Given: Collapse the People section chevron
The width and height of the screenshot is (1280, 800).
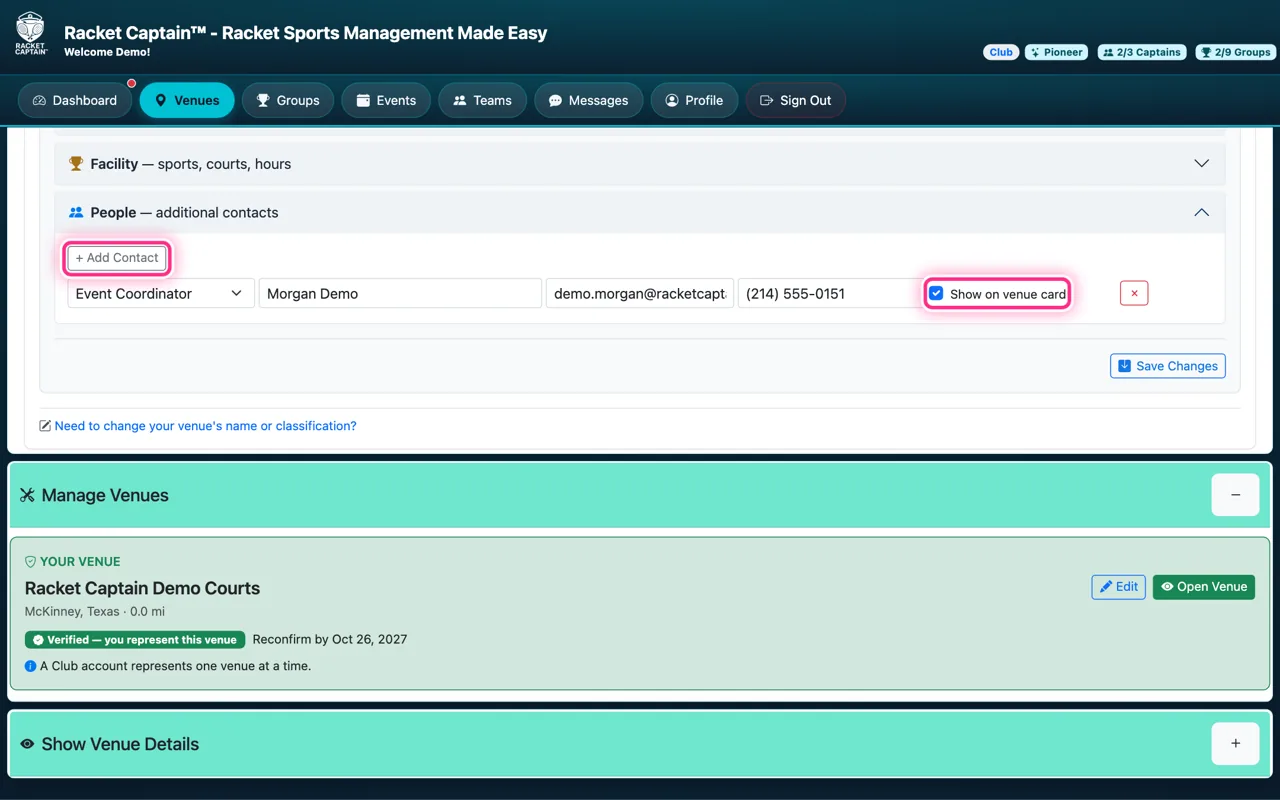Looking at the screenshot, I should tap(1202, 212).
